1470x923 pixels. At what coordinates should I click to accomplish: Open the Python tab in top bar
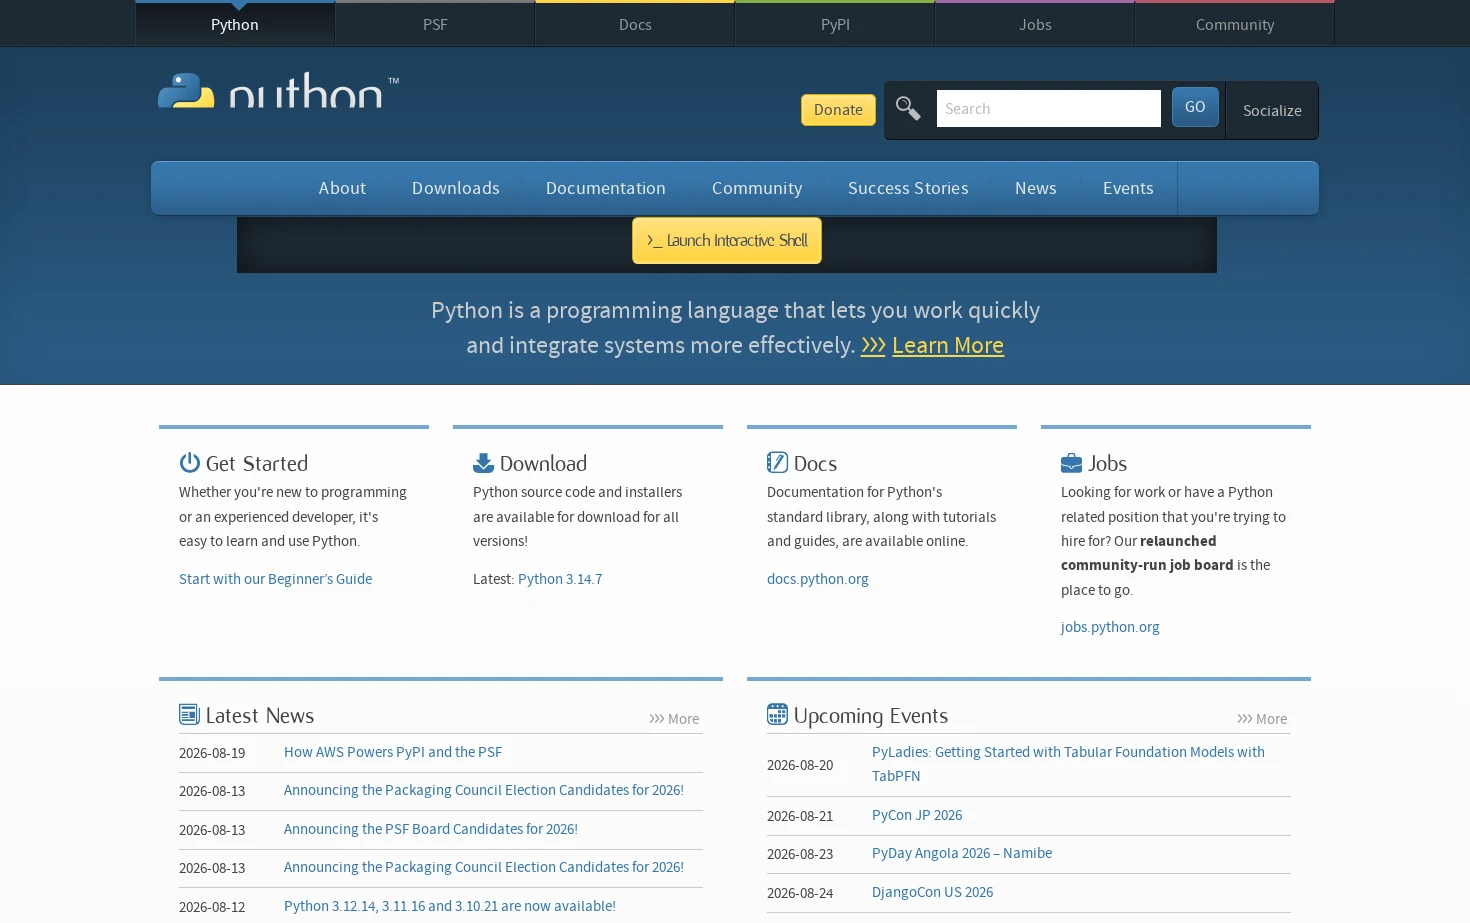coord(235,24)
